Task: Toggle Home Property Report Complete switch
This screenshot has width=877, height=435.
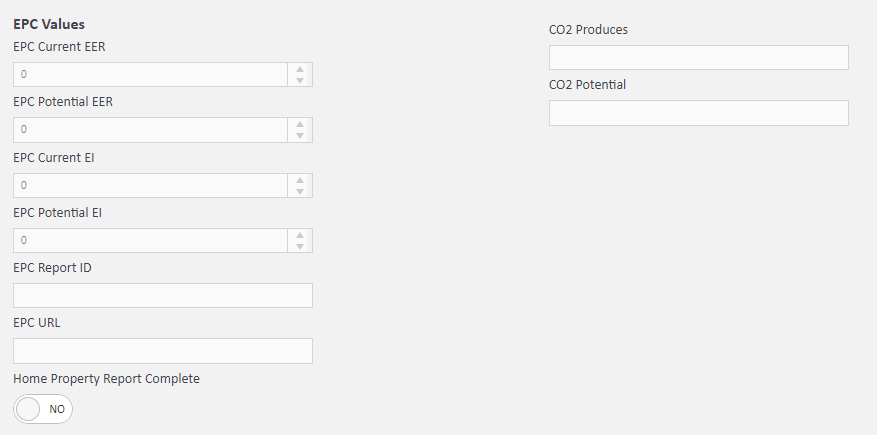Action: (43, 409)
